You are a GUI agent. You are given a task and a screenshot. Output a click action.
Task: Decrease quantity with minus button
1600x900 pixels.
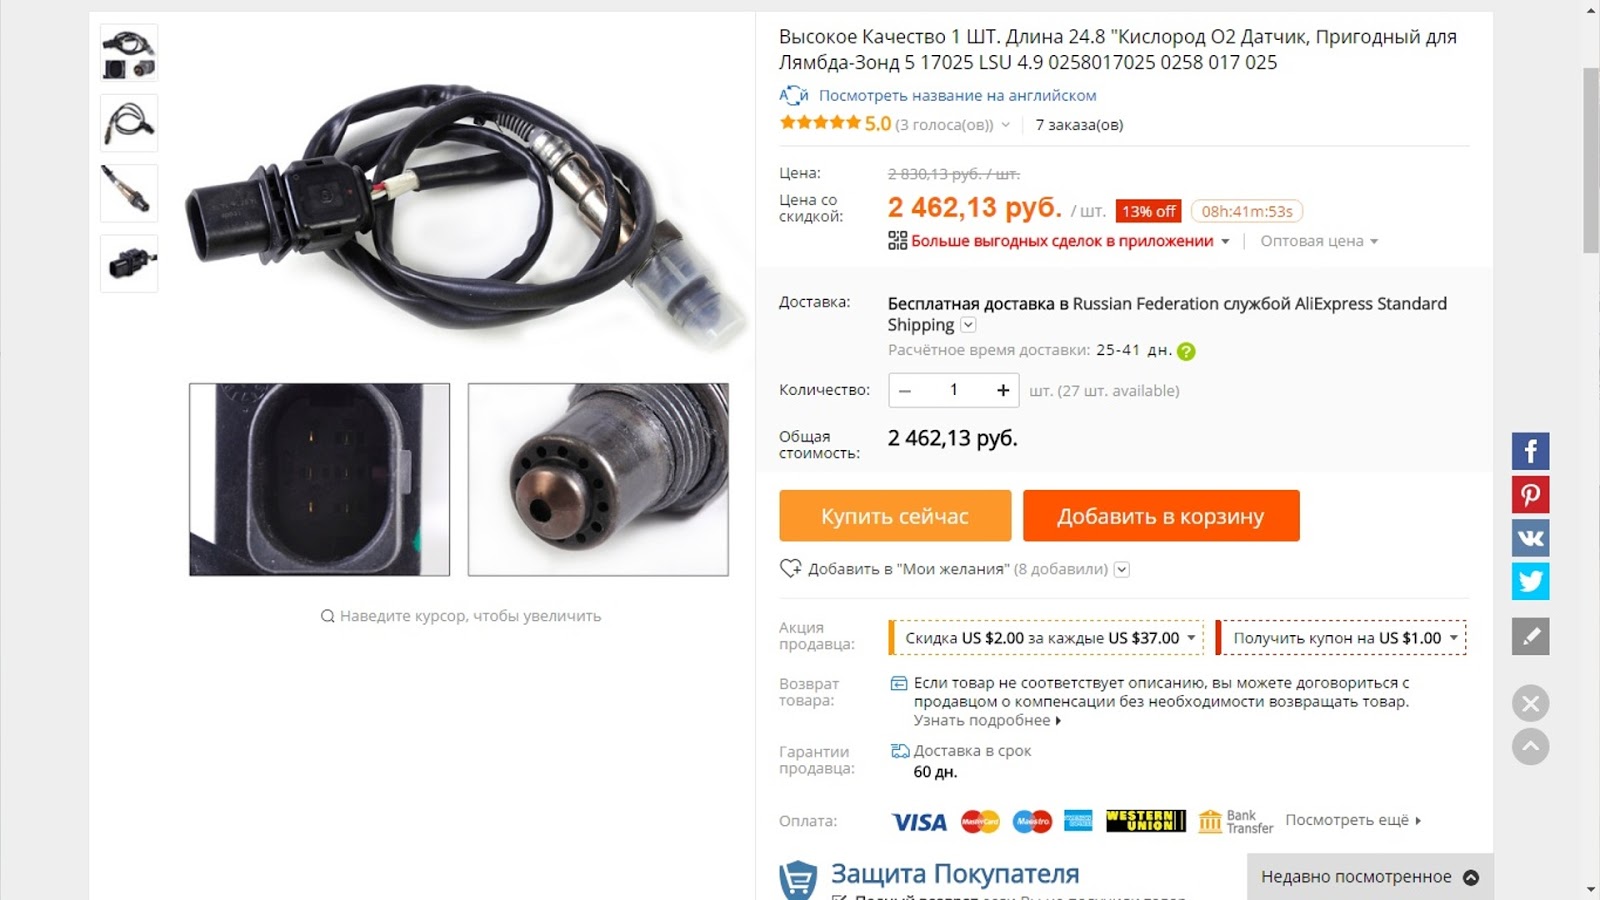[905, 390]
